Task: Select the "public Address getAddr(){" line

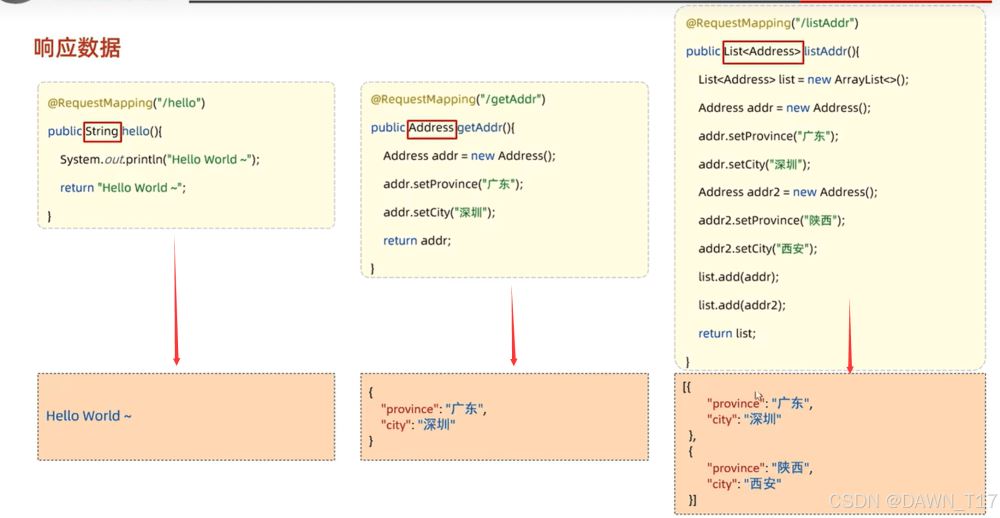Action: (443, 128)
